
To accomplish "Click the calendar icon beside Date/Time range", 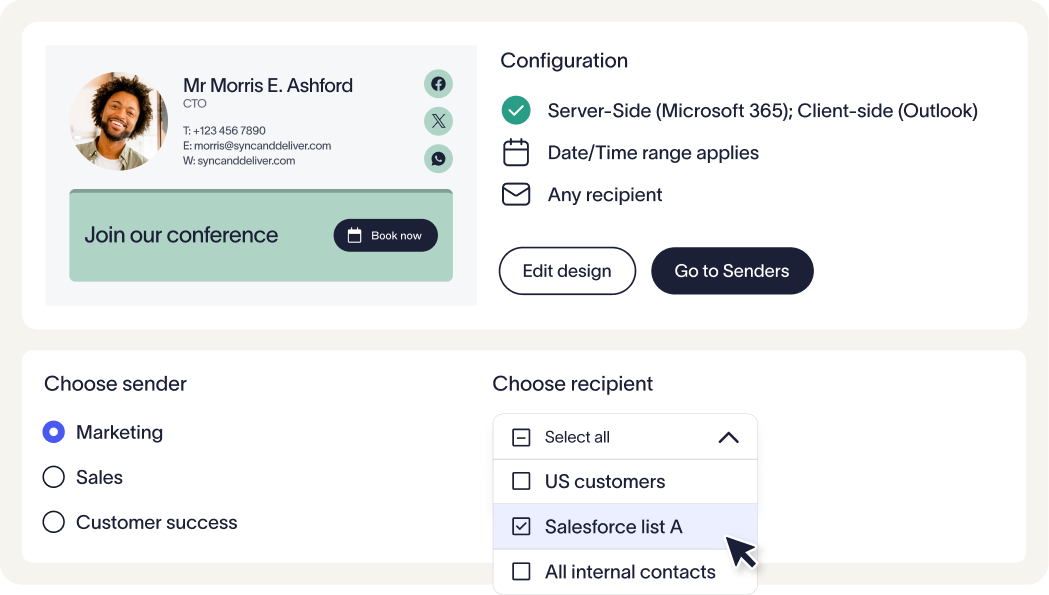I will click(515, 153).
